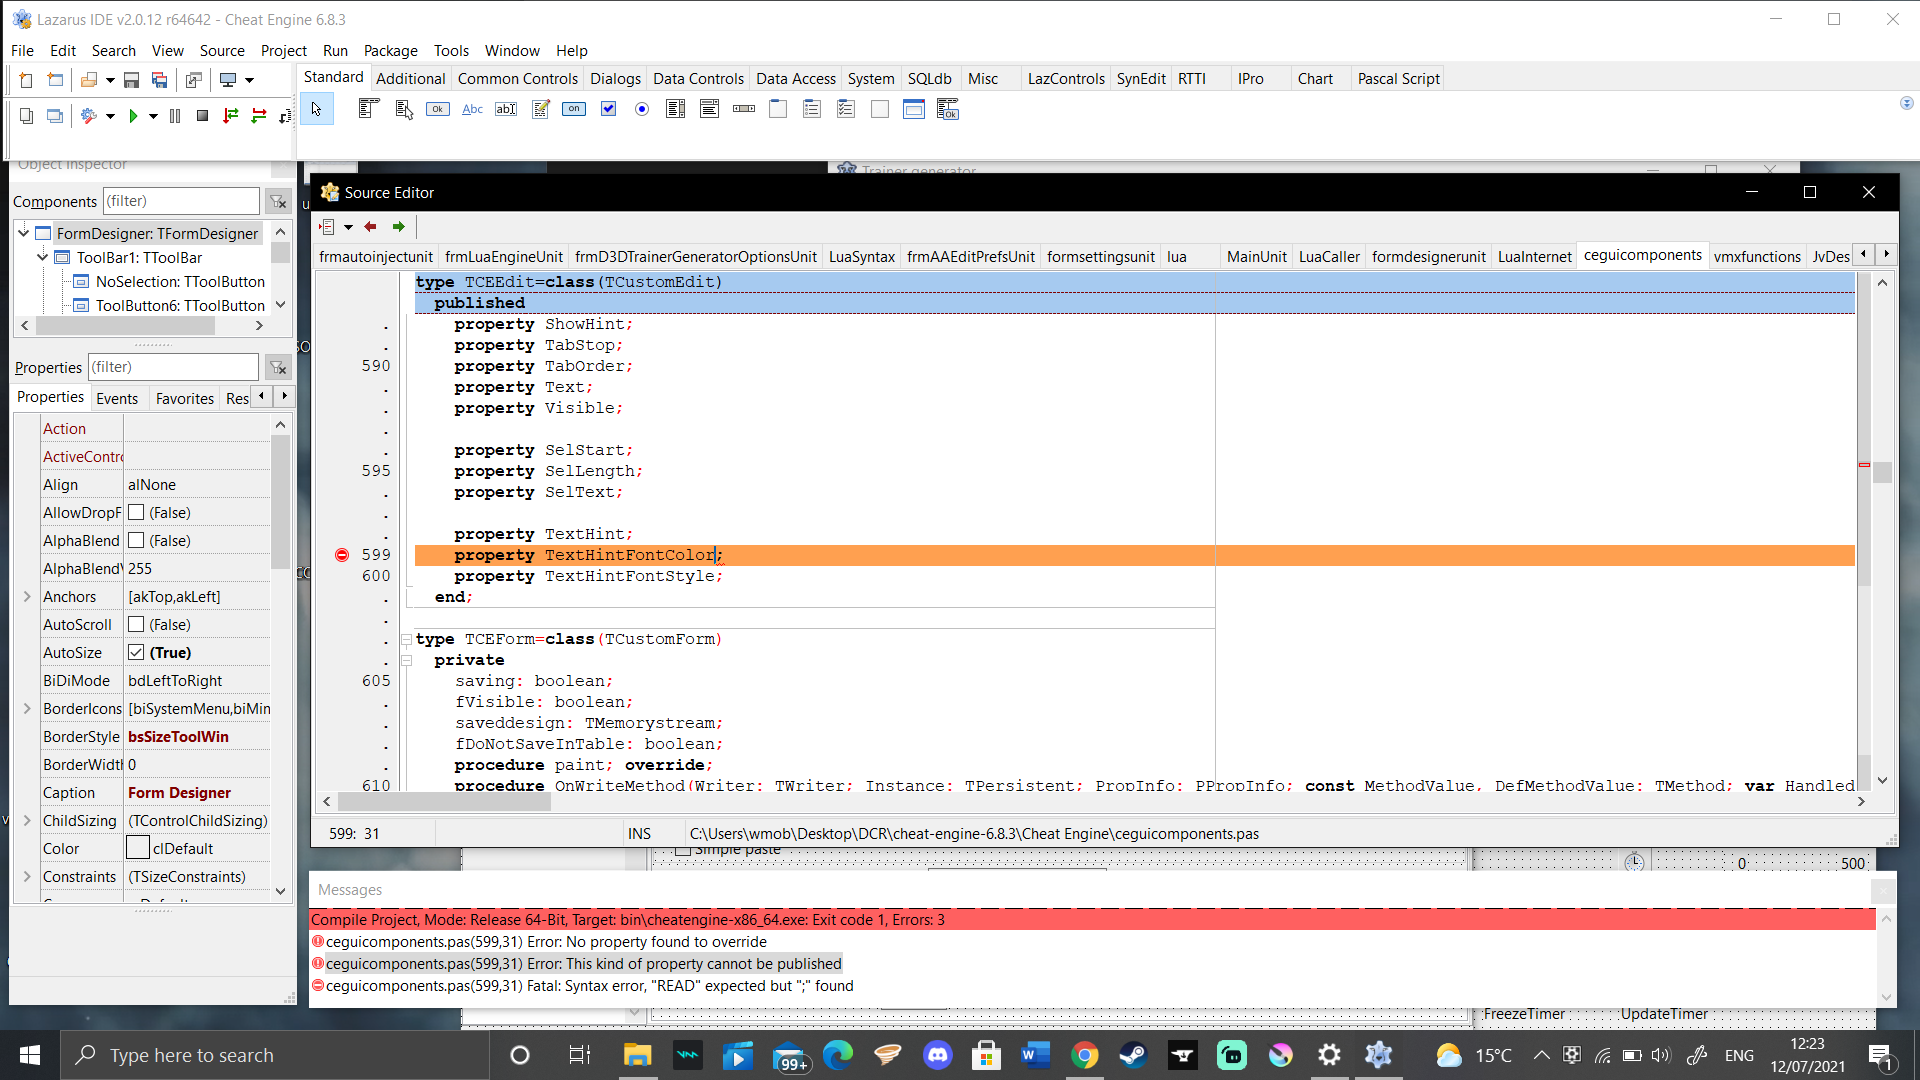Uncheck the AutoSize property checkbox

click(137, 652)
